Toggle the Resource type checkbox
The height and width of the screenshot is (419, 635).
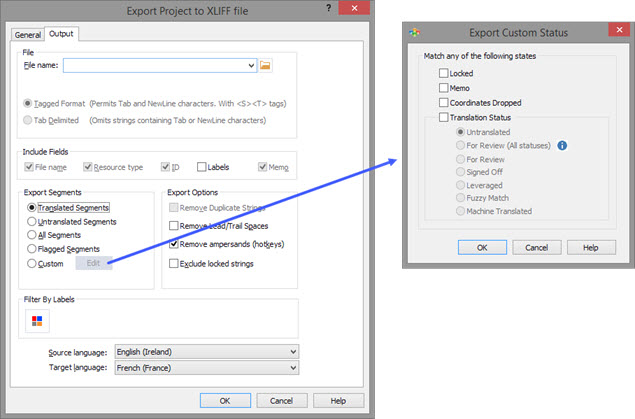point(87,167)
